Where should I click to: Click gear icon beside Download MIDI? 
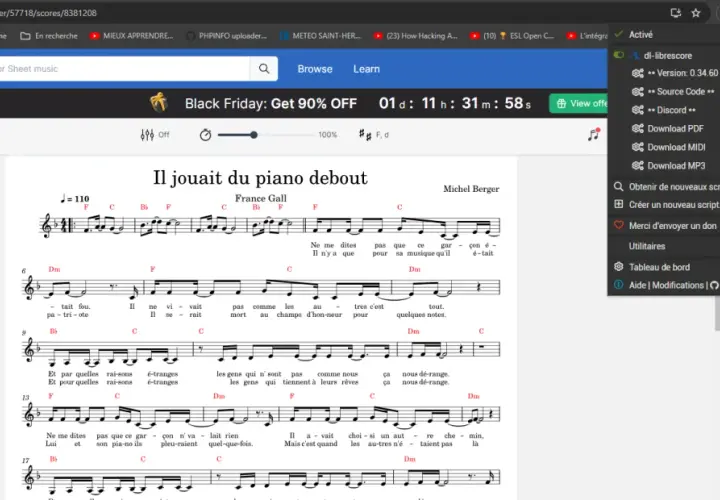tap(637, 147)
